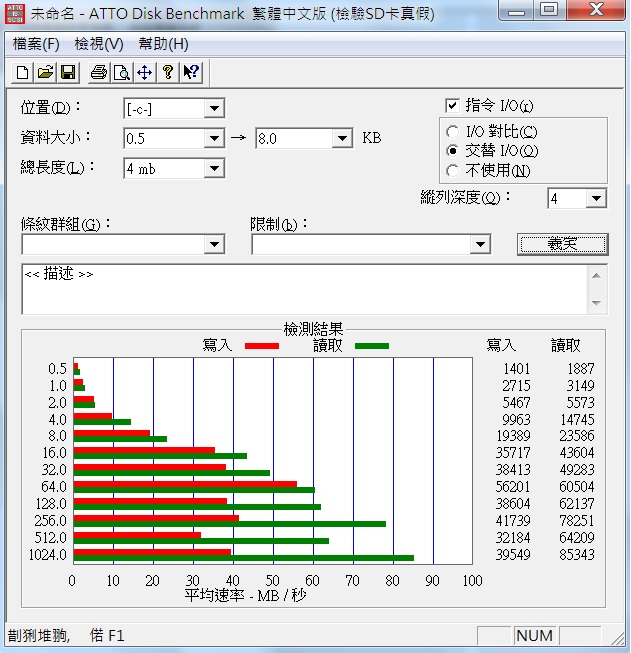The height and width of the screenshot is (653, 631).
Task: Select the 不使用 radio button
Action: [452, 170]
